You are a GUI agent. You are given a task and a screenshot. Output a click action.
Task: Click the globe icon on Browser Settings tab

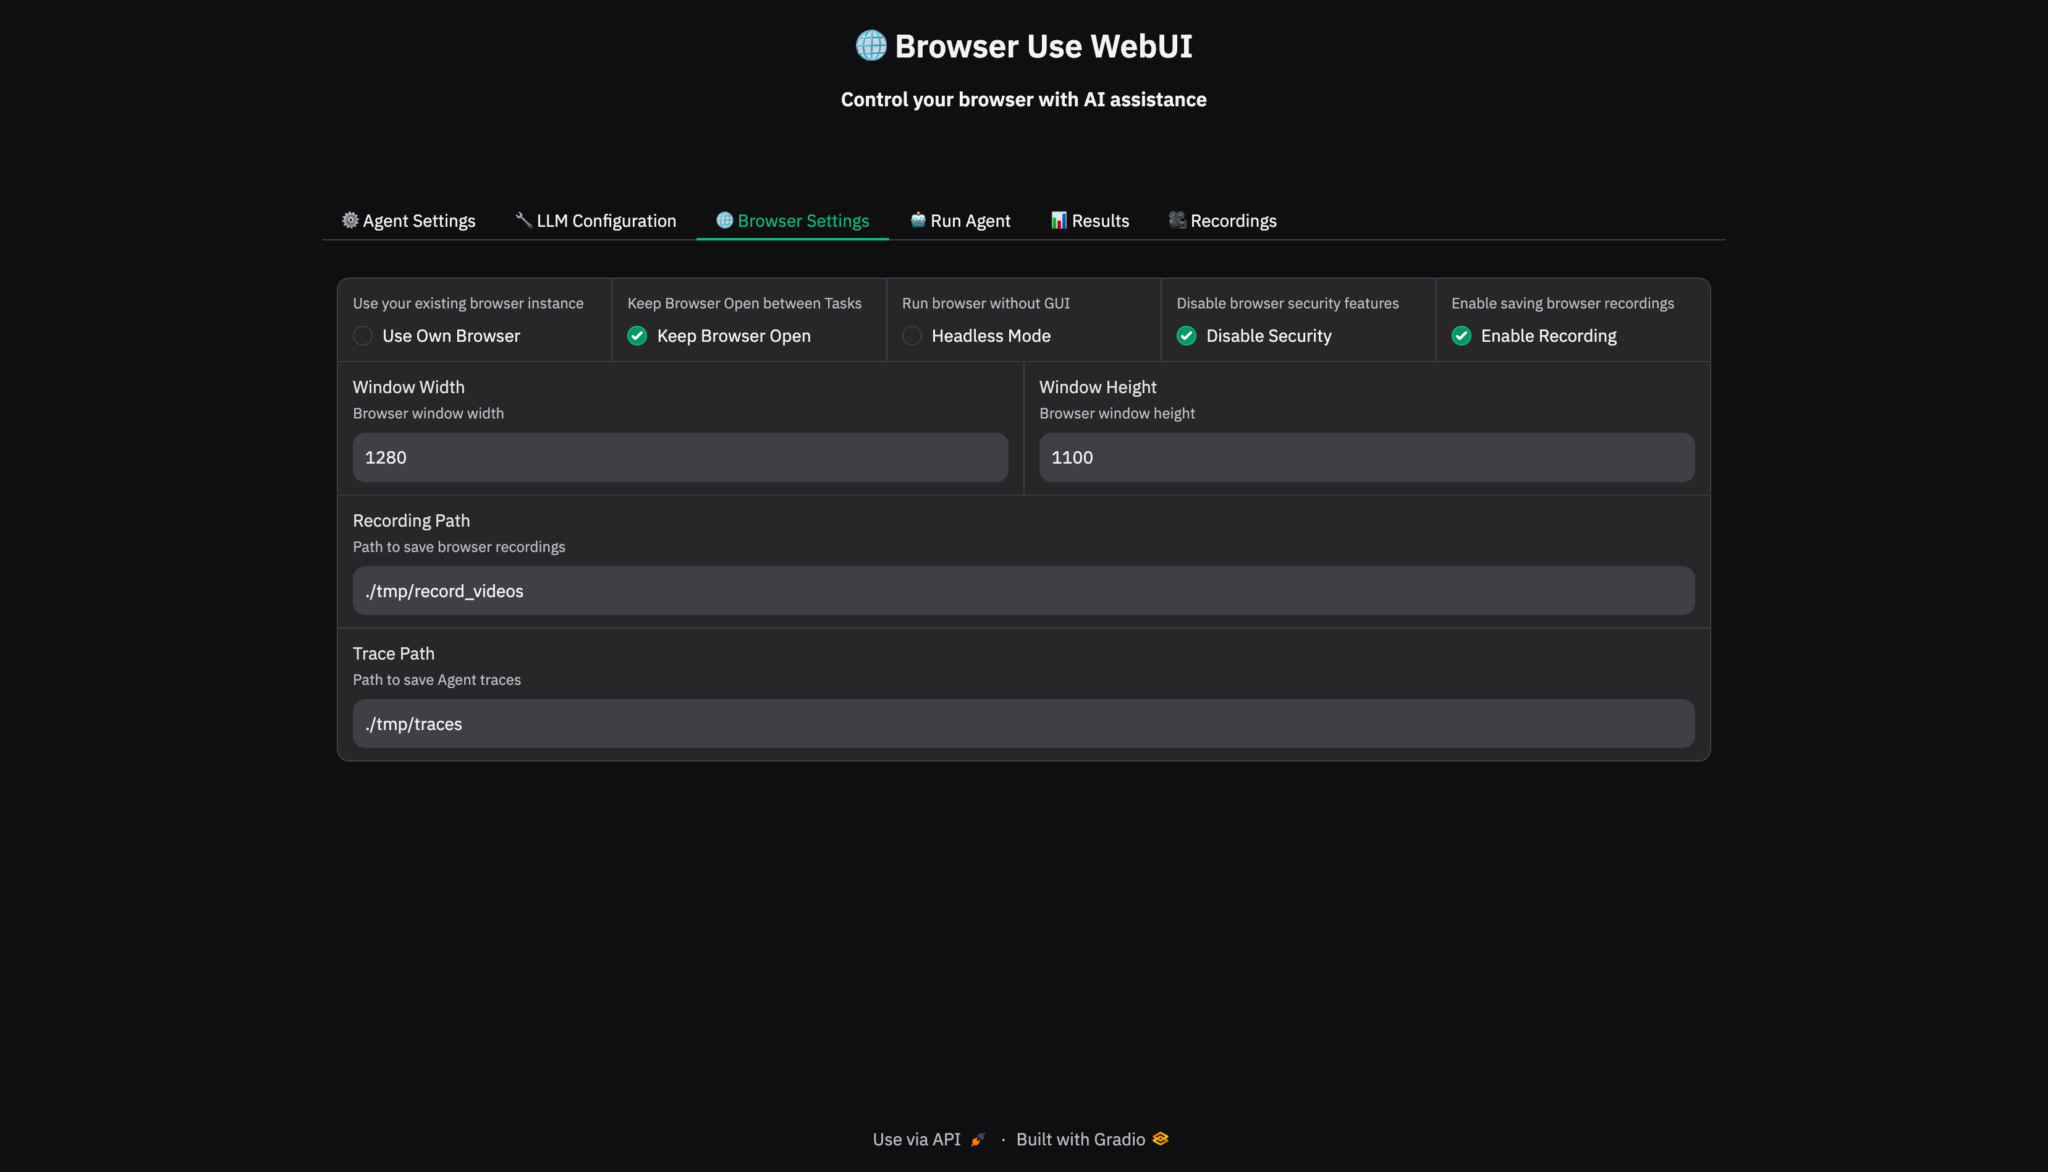[723, 220]
